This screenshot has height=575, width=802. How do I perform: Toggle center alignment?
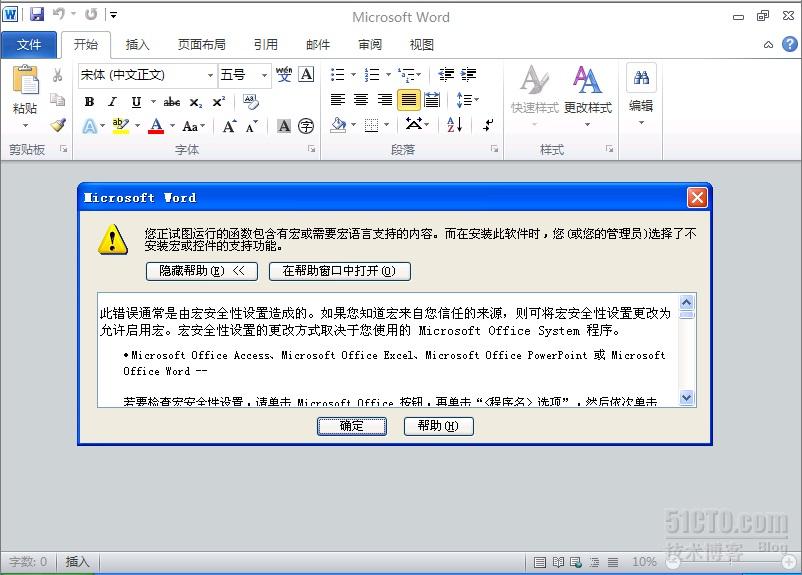click(361, 100)
